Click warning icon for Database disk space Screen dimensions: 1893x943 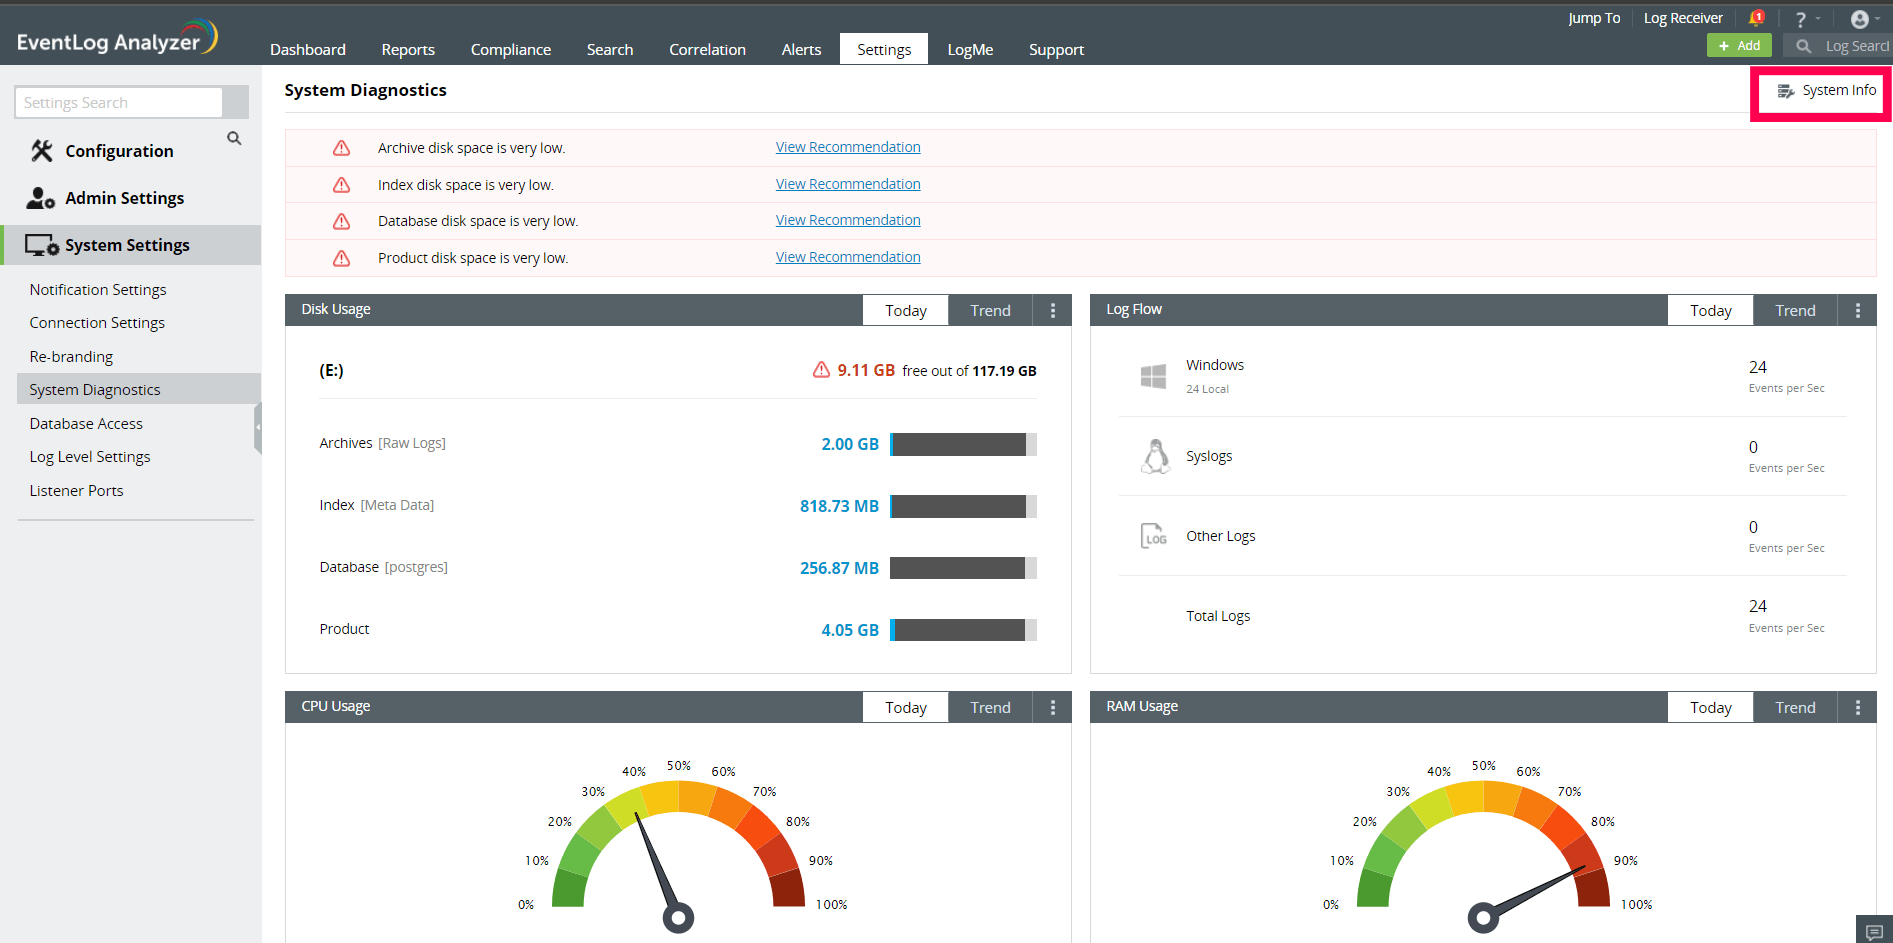click(x=342, y=221)
